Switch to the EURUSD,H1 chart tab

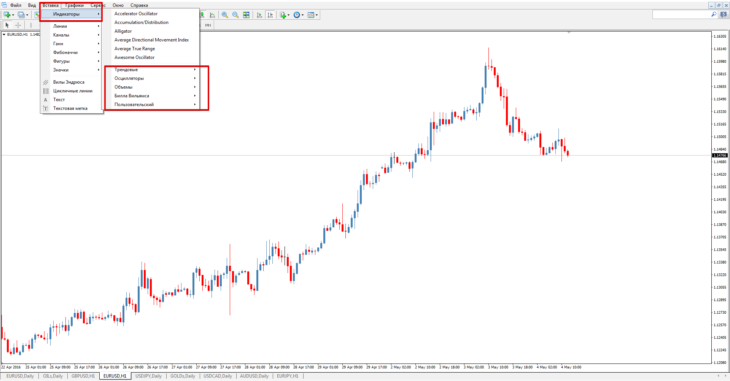click(115, 376)
